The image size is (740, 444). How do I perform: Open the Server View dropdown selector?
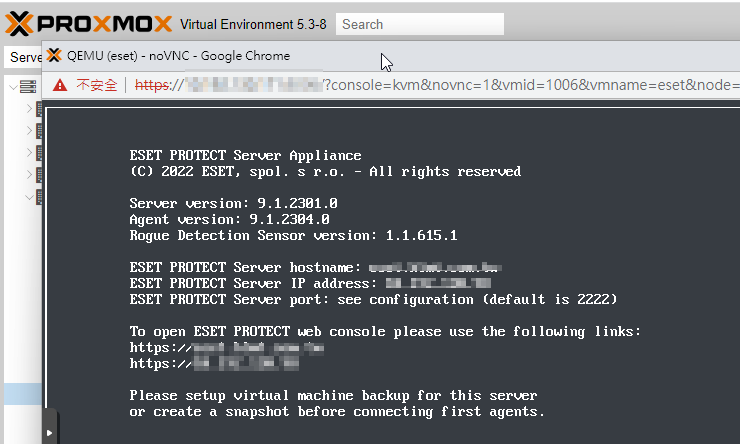coord(24,57)
